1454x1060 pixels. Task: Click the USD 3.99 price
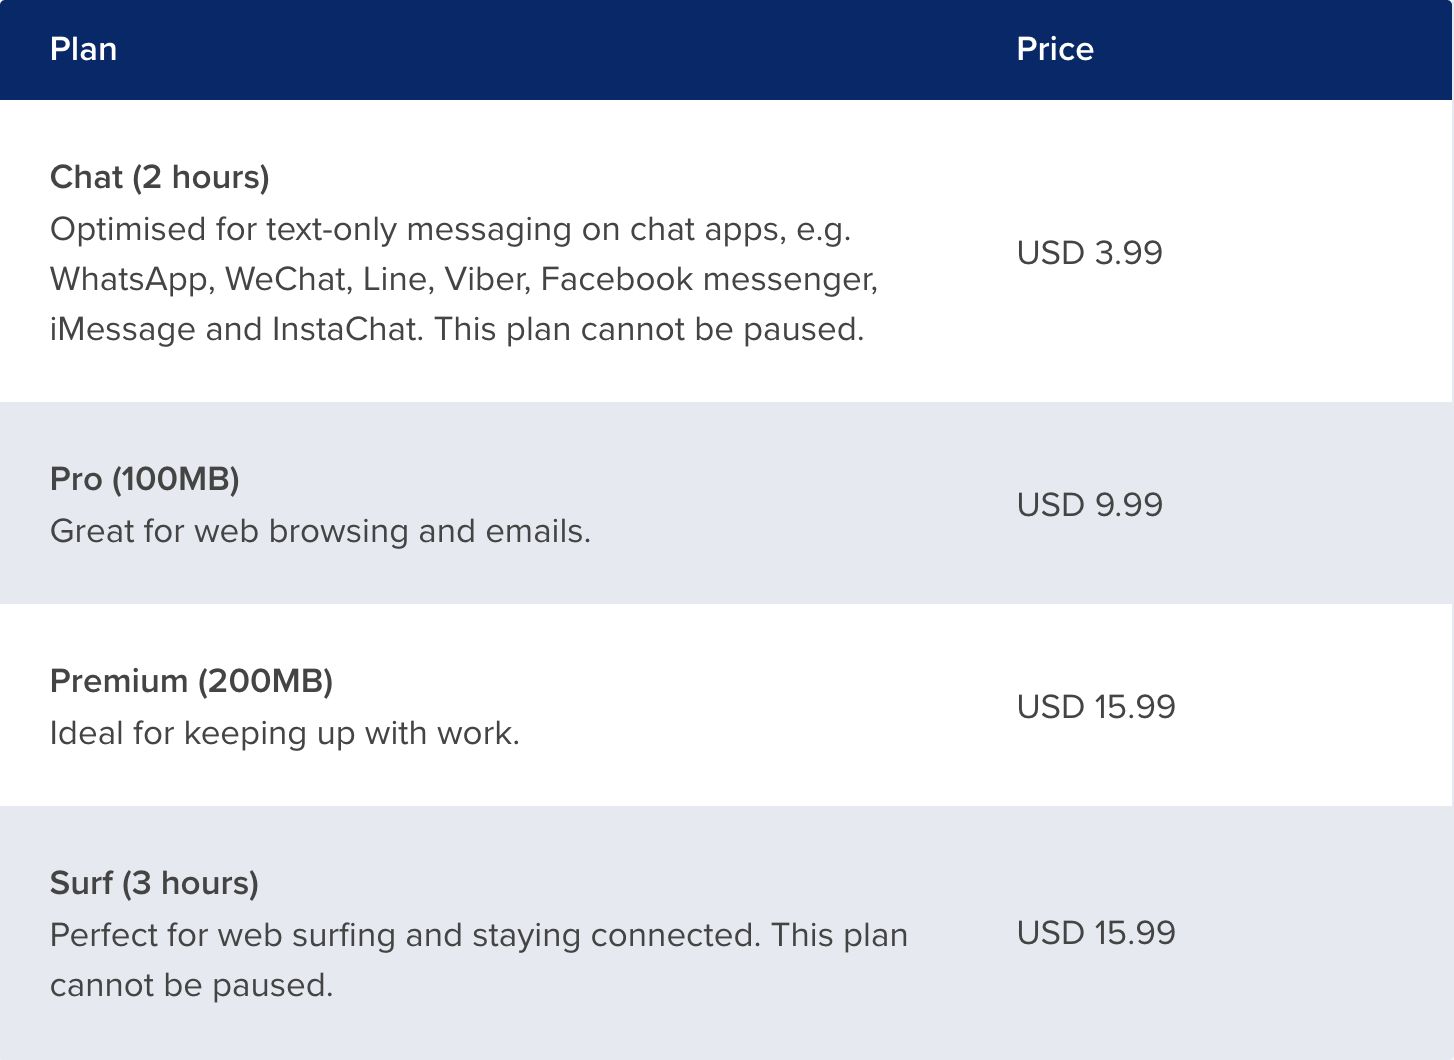(x=1089, y=252)
